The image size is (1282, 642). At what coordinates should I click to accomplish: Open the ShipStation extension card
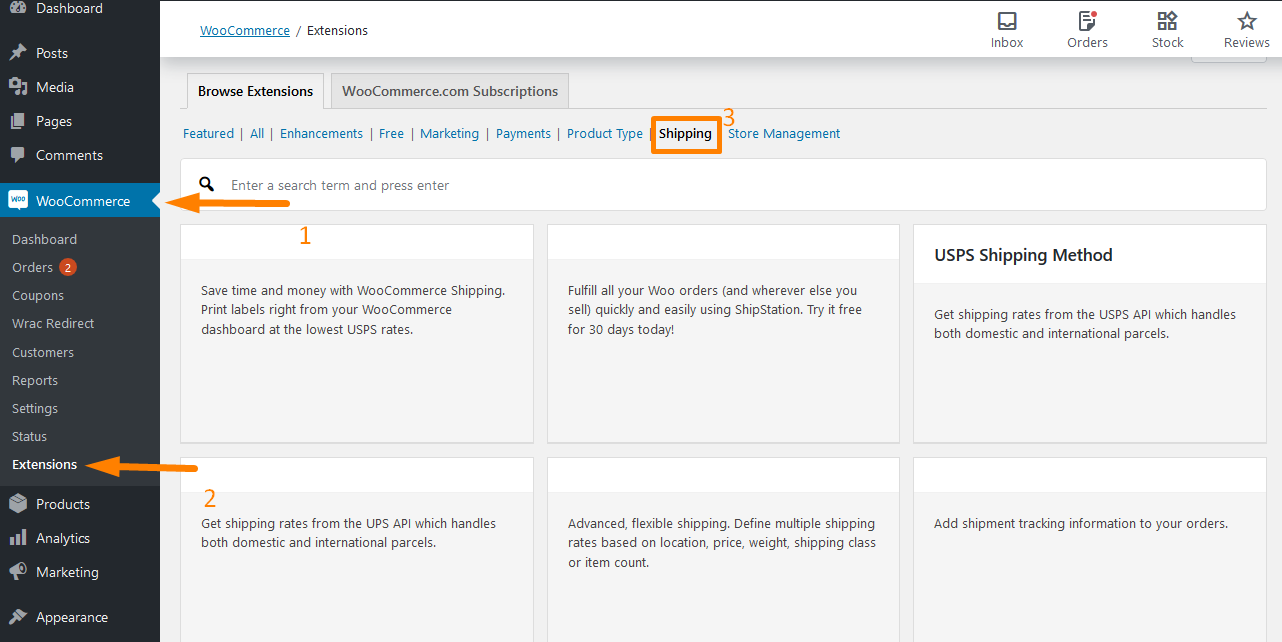coord(723,333)
